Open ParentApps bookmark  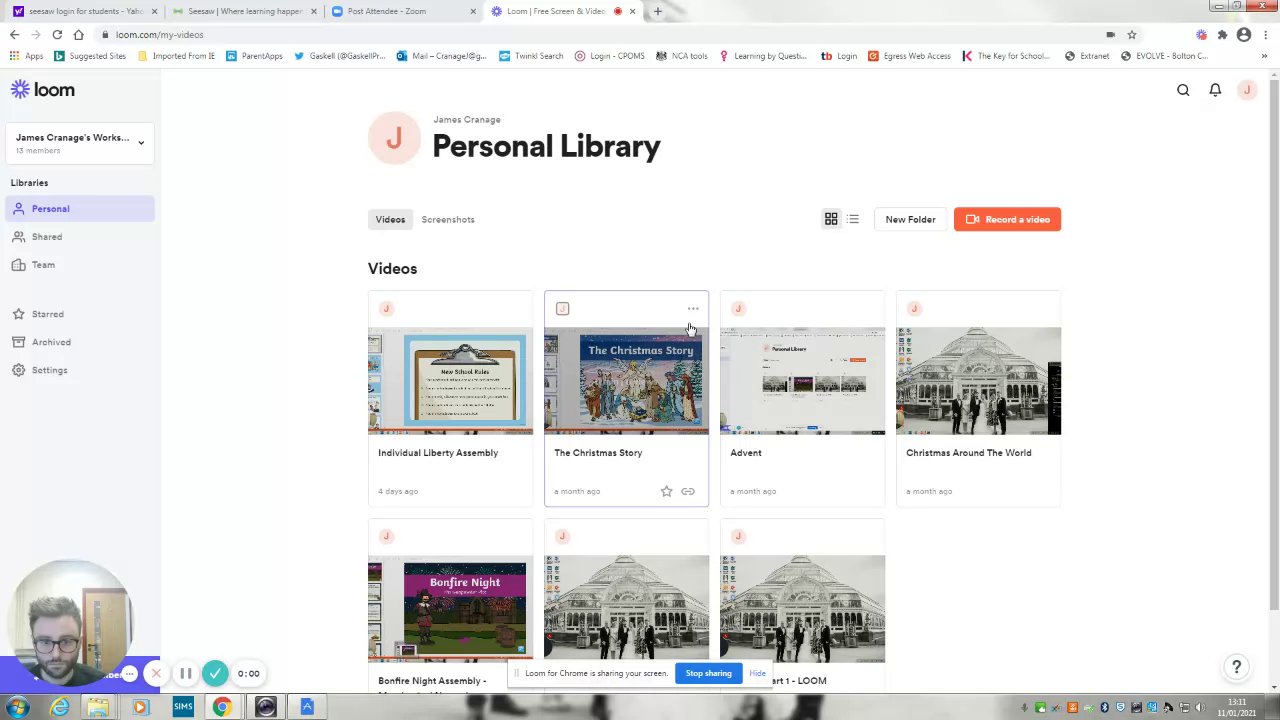click(254, 56)
